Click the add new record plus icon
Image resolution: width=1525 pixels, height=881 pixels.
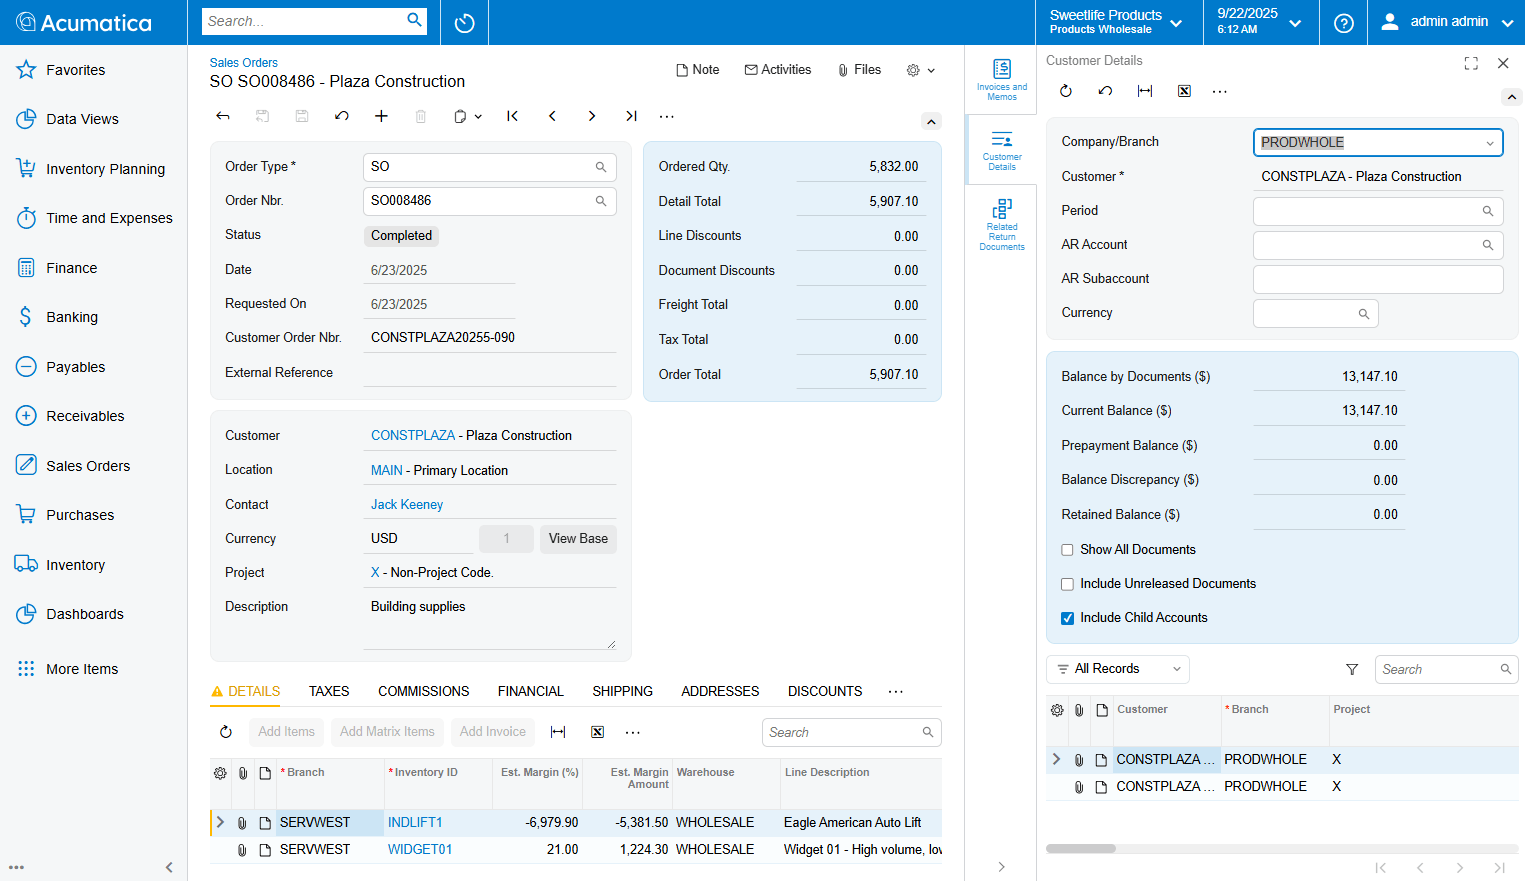pos(381,116)
